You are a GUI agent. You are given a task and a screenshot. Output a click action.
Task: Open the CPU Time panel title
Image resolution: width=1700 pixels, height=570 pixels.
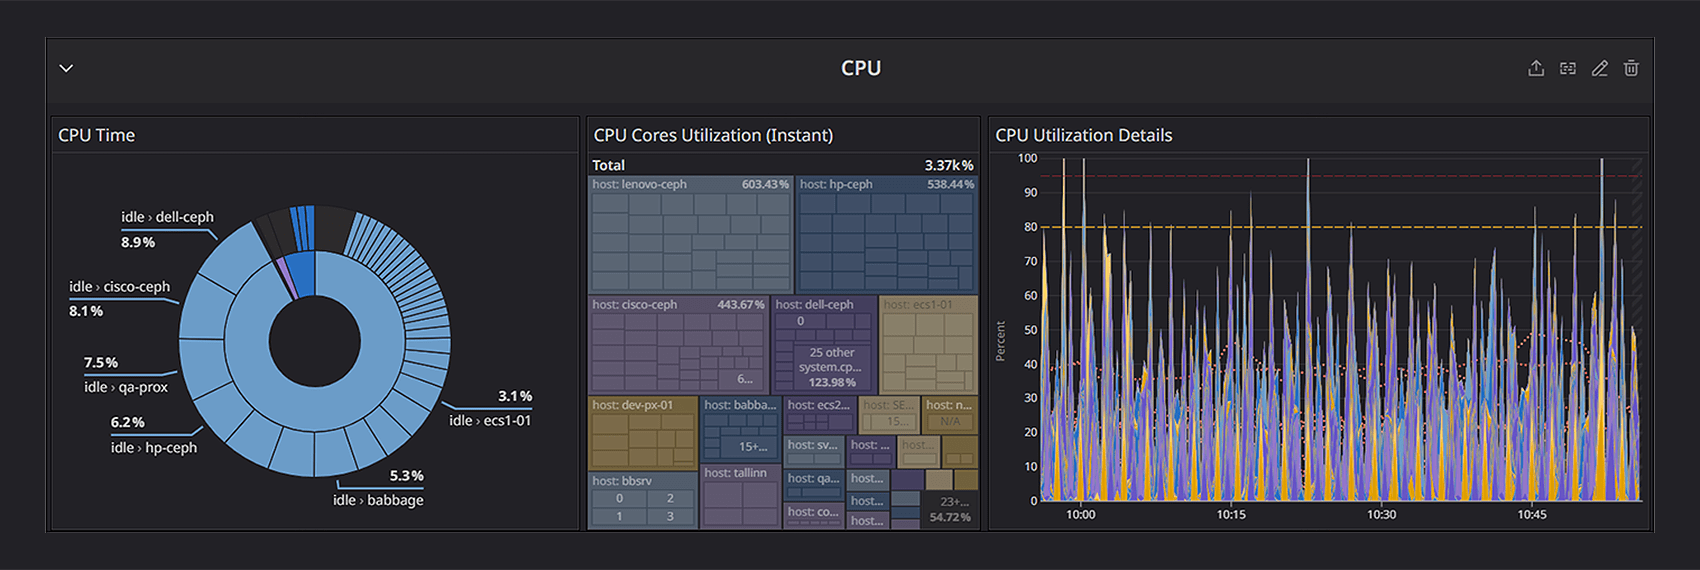[96, 135]
